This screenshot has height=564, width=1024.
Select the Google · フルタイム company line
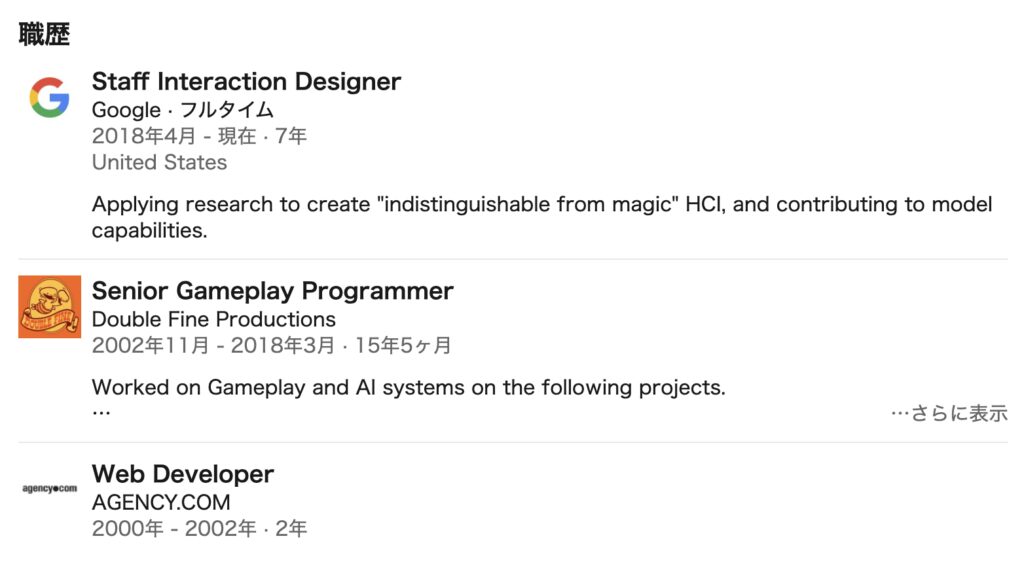coord(183,110)
